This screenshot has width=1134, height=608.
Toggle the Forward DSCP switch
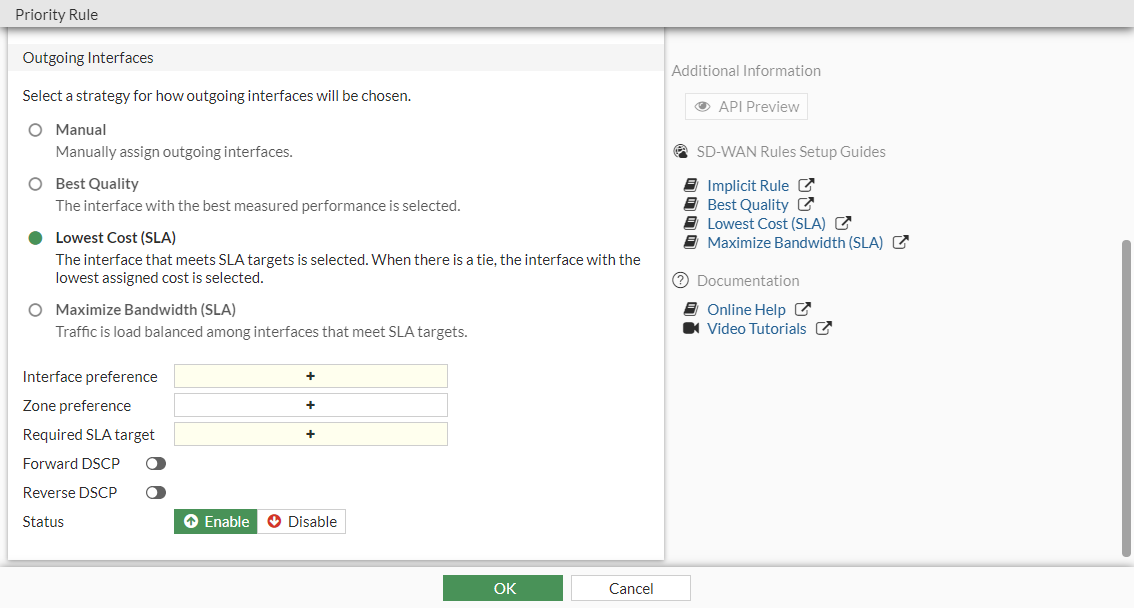tap(156, 464)
